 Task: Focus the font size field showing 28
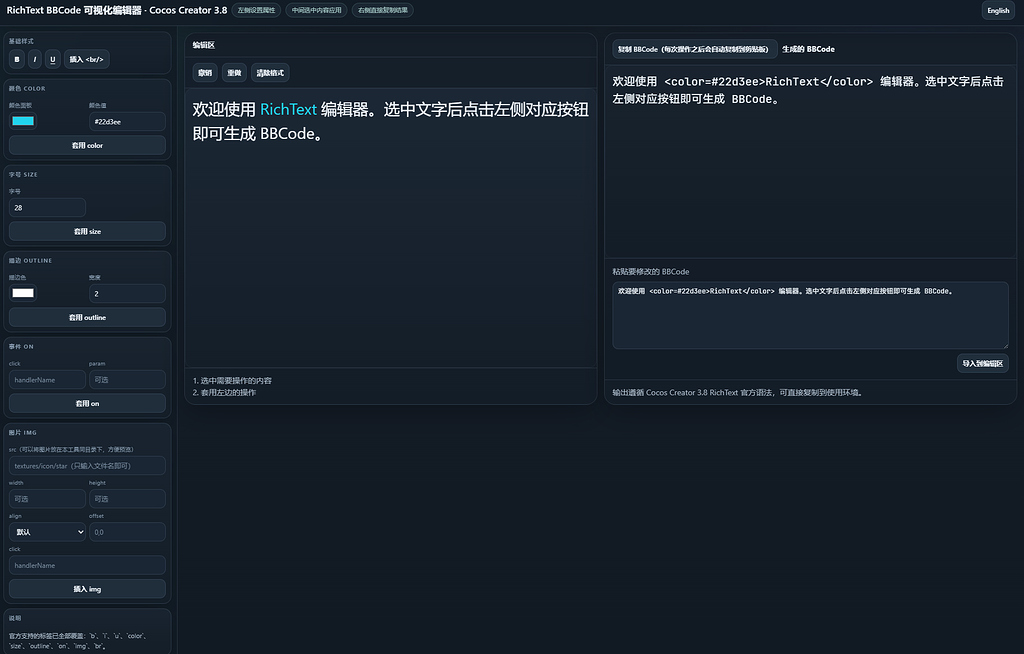click(47, 208)
